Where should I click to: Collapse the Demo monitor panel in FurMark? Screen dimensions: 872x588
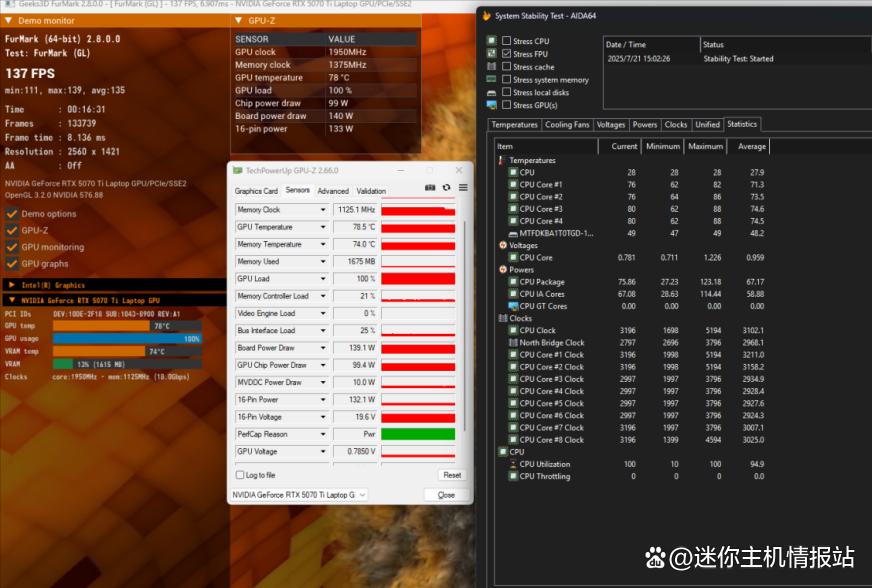coord(8,21)
